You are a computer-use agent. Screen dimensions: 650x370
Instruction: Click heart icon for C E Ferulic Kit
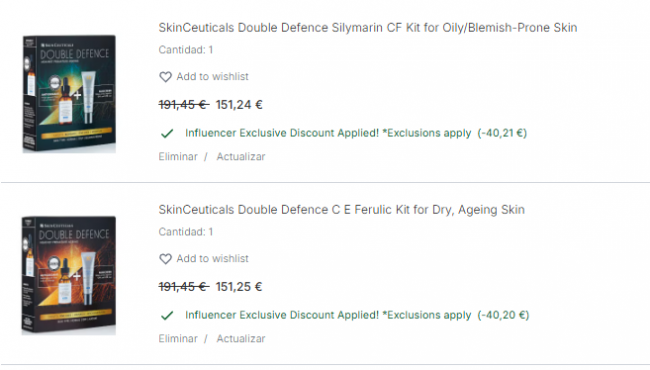pos(165,259)
